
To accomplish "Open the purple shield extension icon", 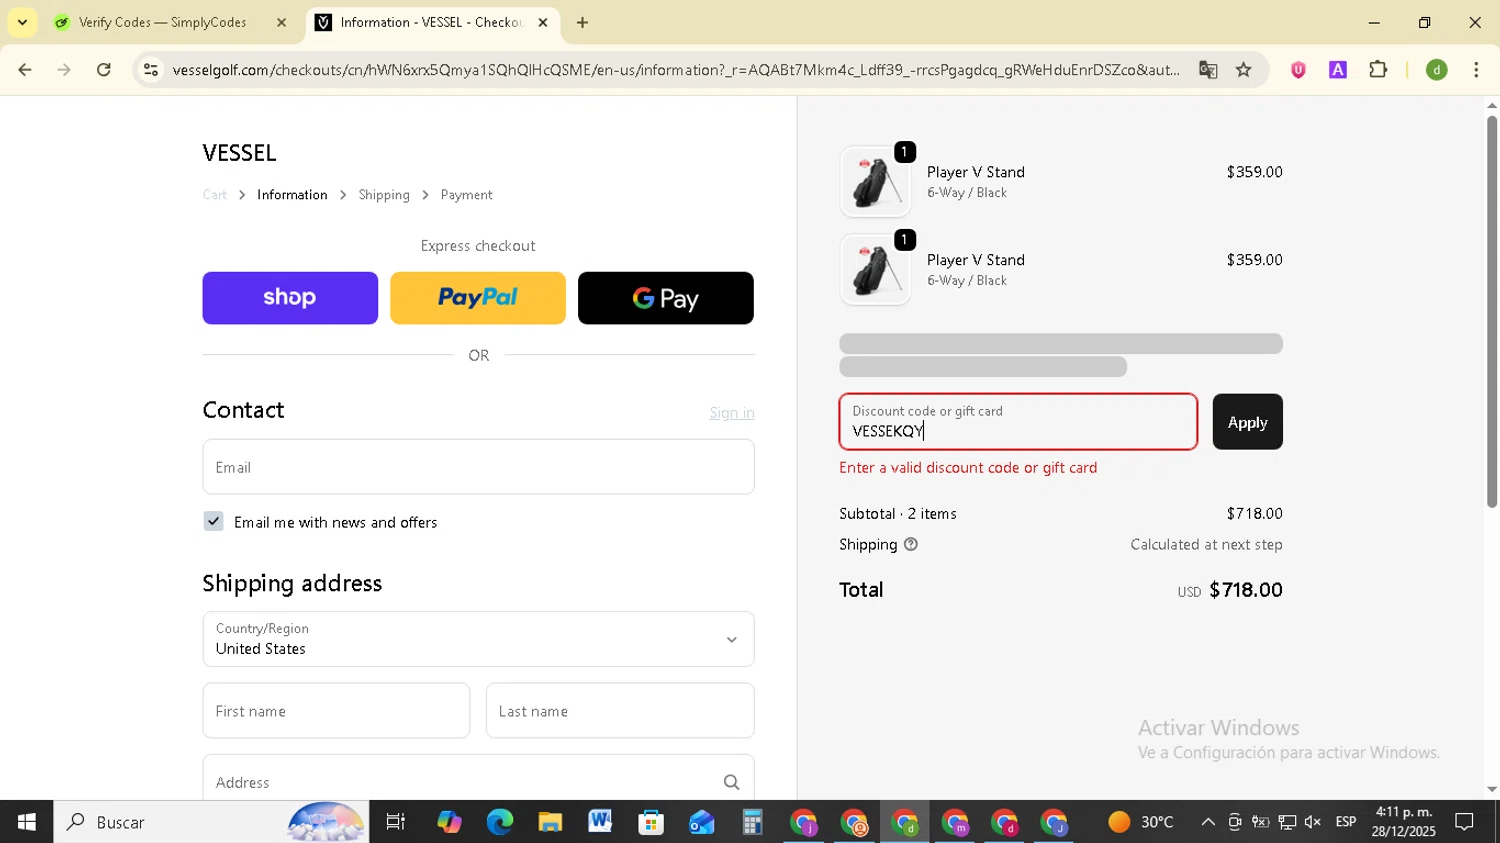I will click(1298, 70).
